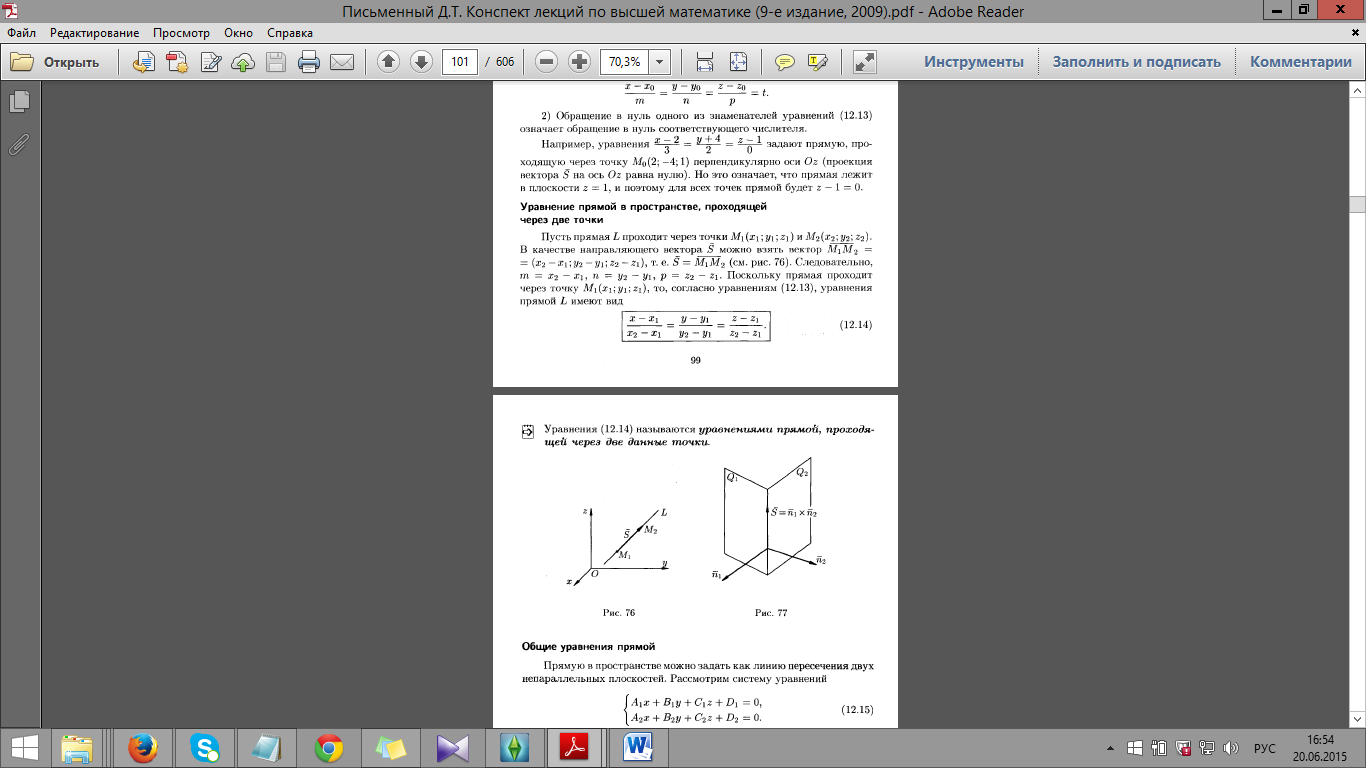Viewport: 1366px width, 768px height.
Task: Click the Открыть (Open) folder button
Action: [x=56, y=62]
